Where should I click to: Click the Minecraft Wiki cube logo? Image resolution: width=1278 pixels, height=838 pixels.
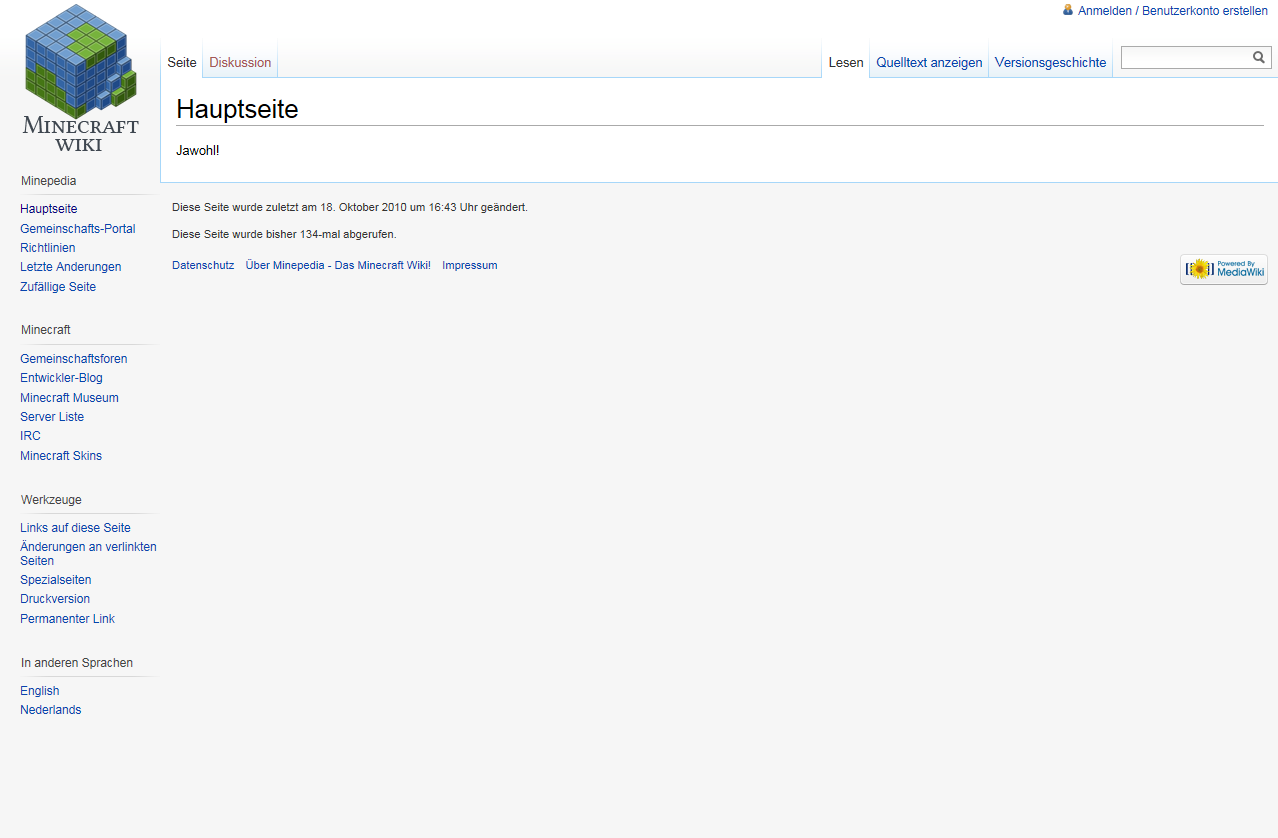tap(80, 78)
